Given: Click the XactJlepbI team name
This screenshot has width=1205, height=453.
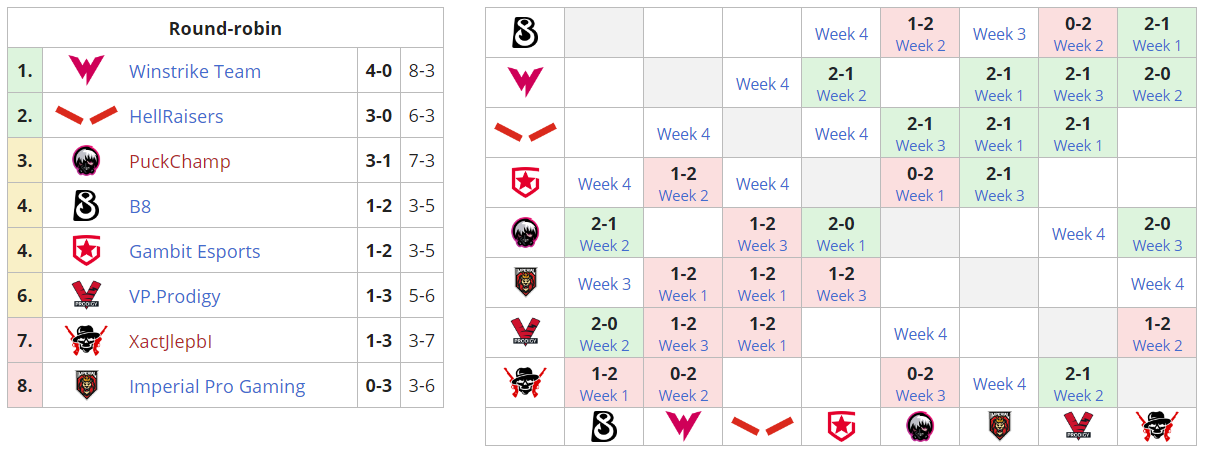Looking at the screenshot, I should (x=170, y=342).
